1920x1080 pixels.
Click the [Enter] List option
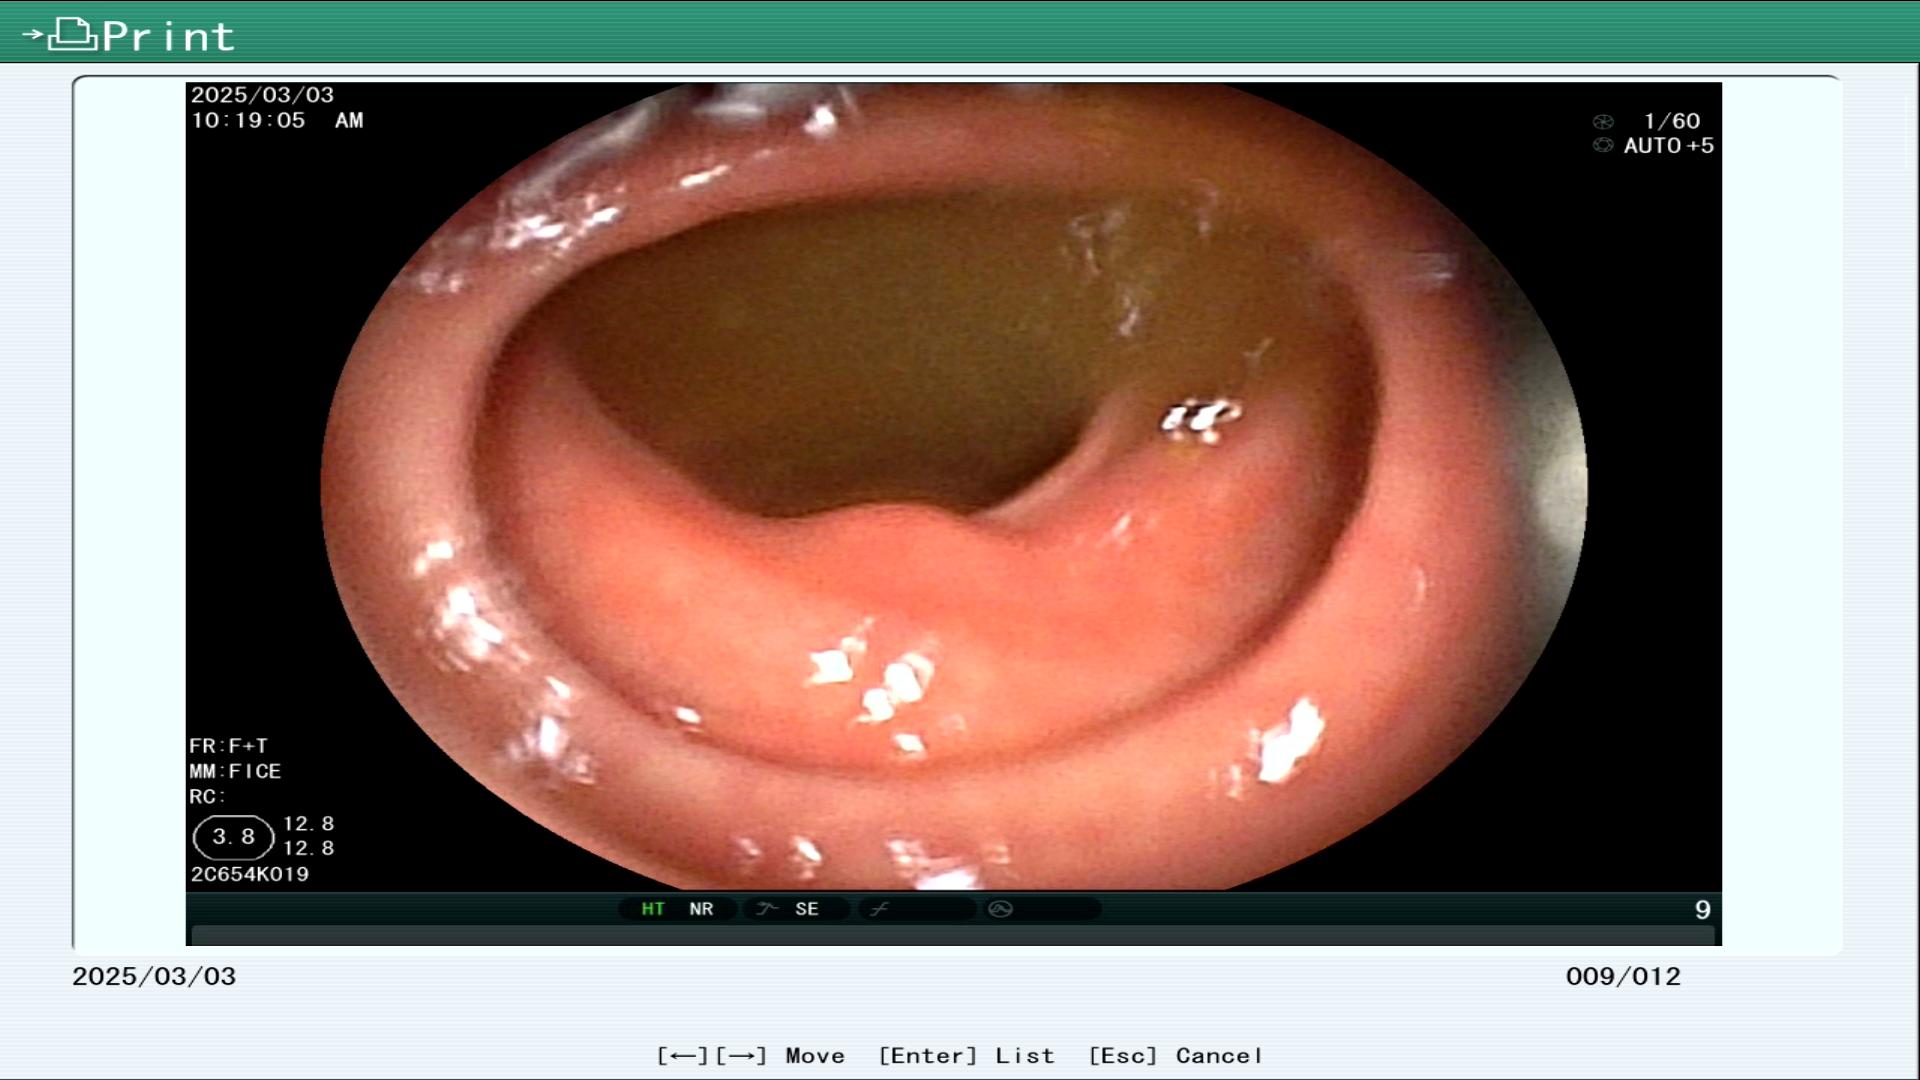(x=966, y=1056)
